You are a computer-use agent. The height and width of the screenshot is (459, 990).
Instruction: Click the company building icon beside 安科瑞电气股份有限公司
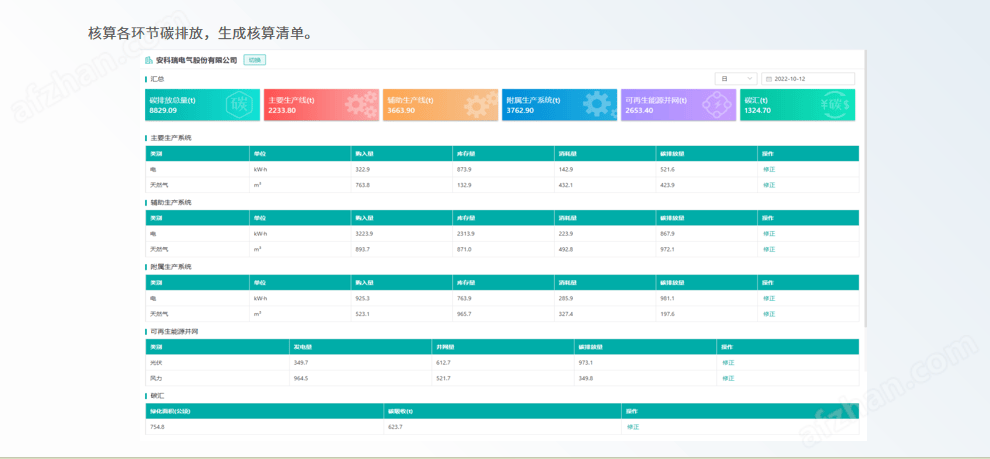click(x=150, y=61)
